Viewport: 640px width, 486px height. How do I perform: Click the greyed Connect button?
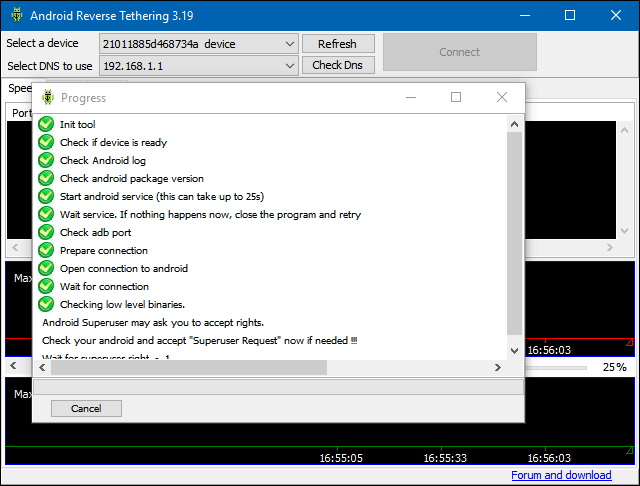click(460, 52)
